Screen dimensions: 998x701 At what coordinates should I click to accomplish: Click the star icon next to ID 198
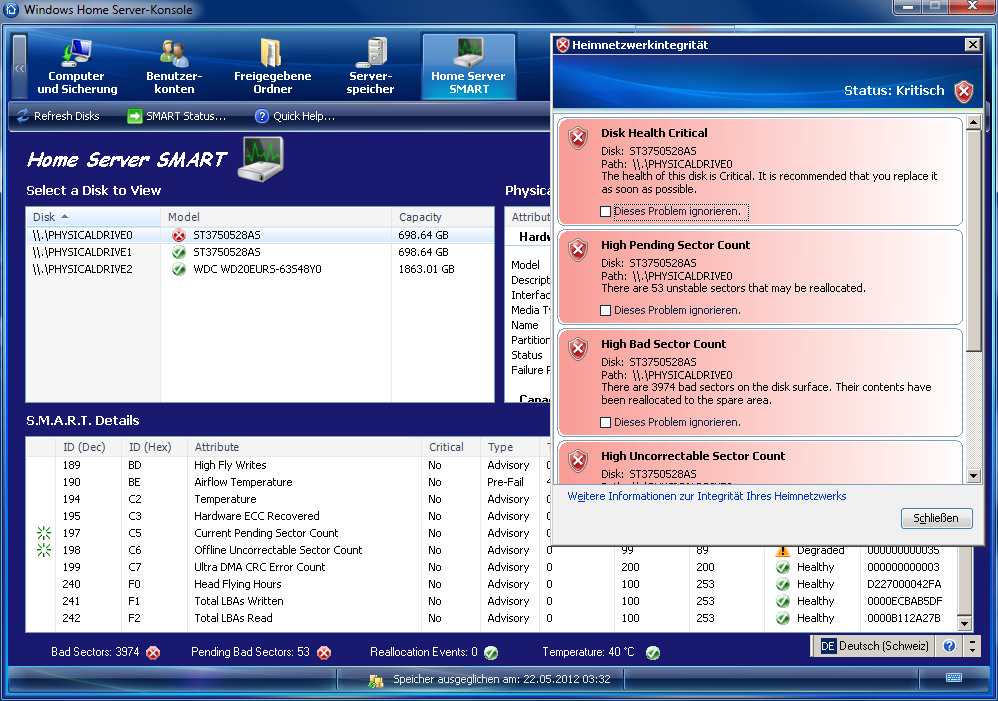pyautogui.click(x=43, y=550)
